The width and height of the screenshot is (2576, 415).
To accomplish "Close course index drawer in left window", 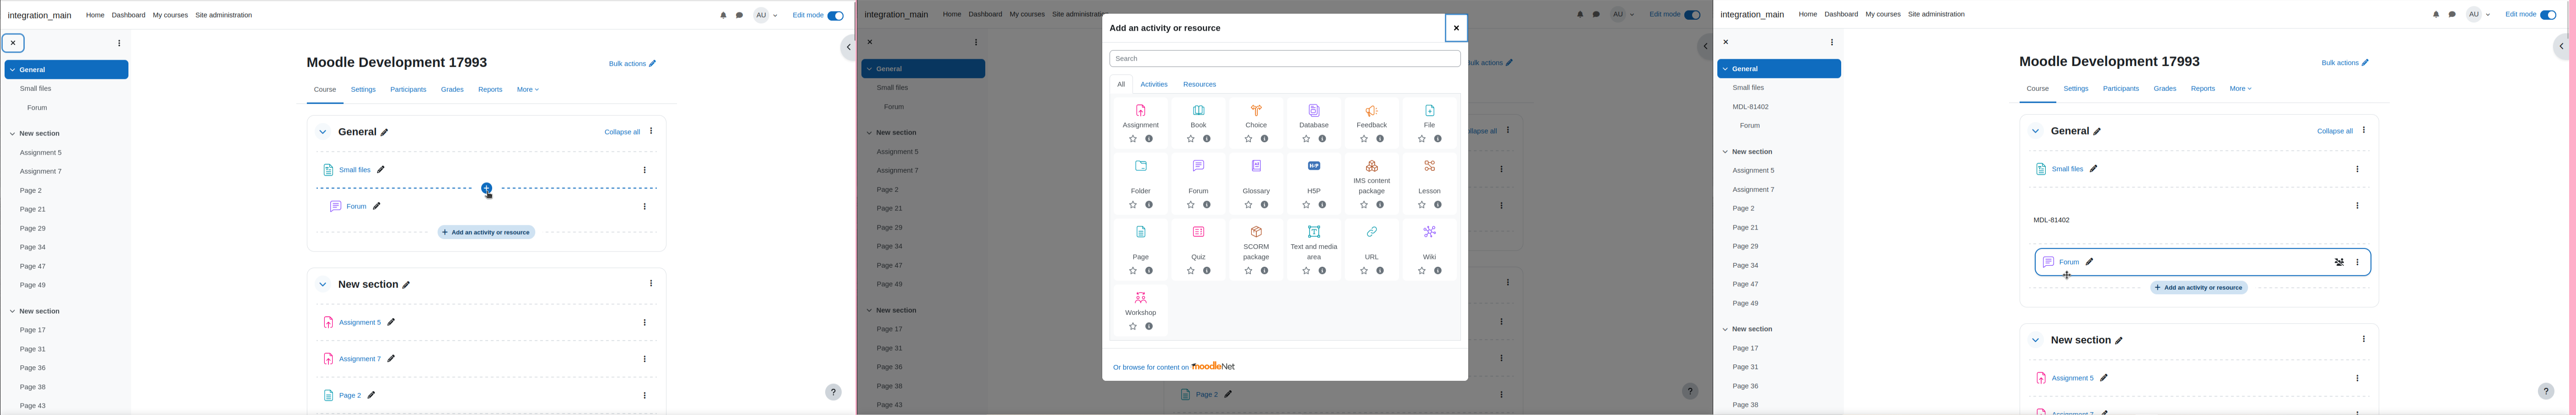I will coord(13,44).
